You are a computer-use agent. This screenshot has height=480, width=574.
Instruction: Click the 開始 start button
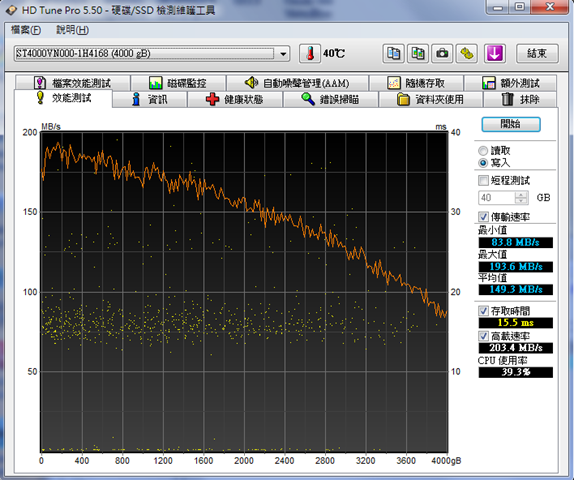pyautogui.click(x=511, y=124)
